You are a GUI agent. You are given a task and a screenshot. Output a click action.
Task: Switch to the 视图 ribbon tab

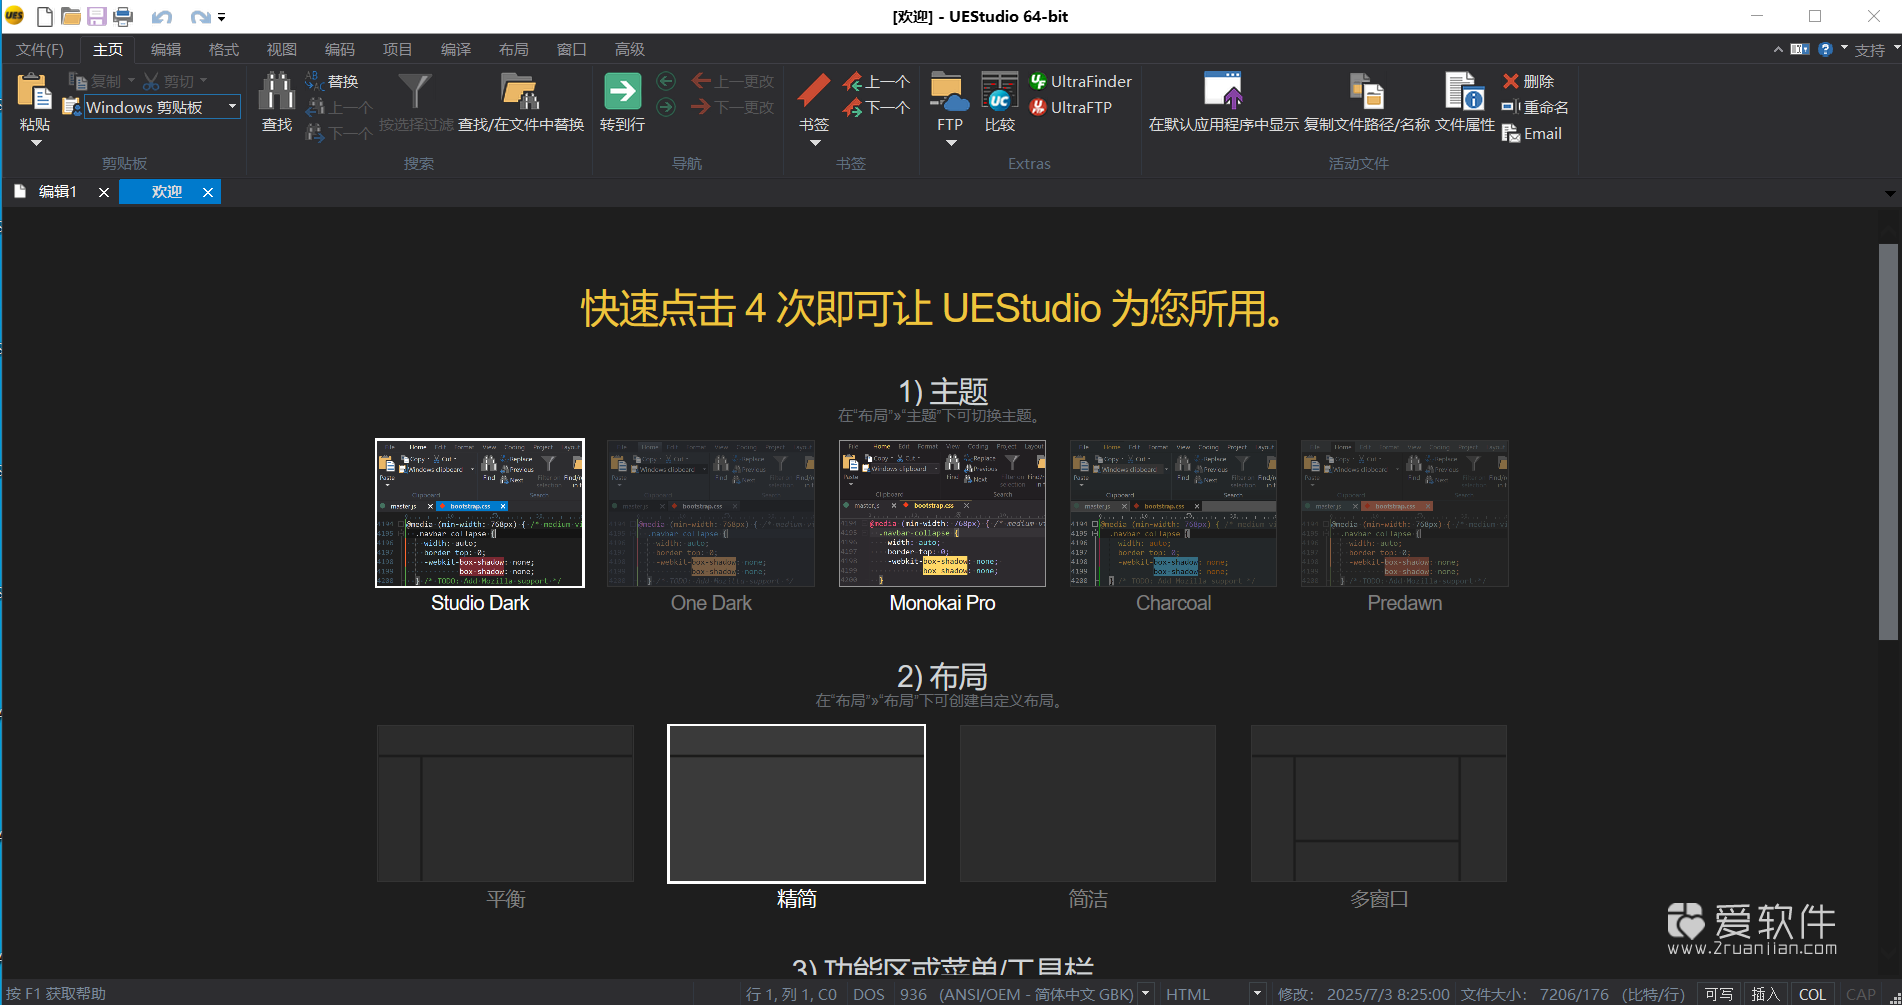pos(282,49)
